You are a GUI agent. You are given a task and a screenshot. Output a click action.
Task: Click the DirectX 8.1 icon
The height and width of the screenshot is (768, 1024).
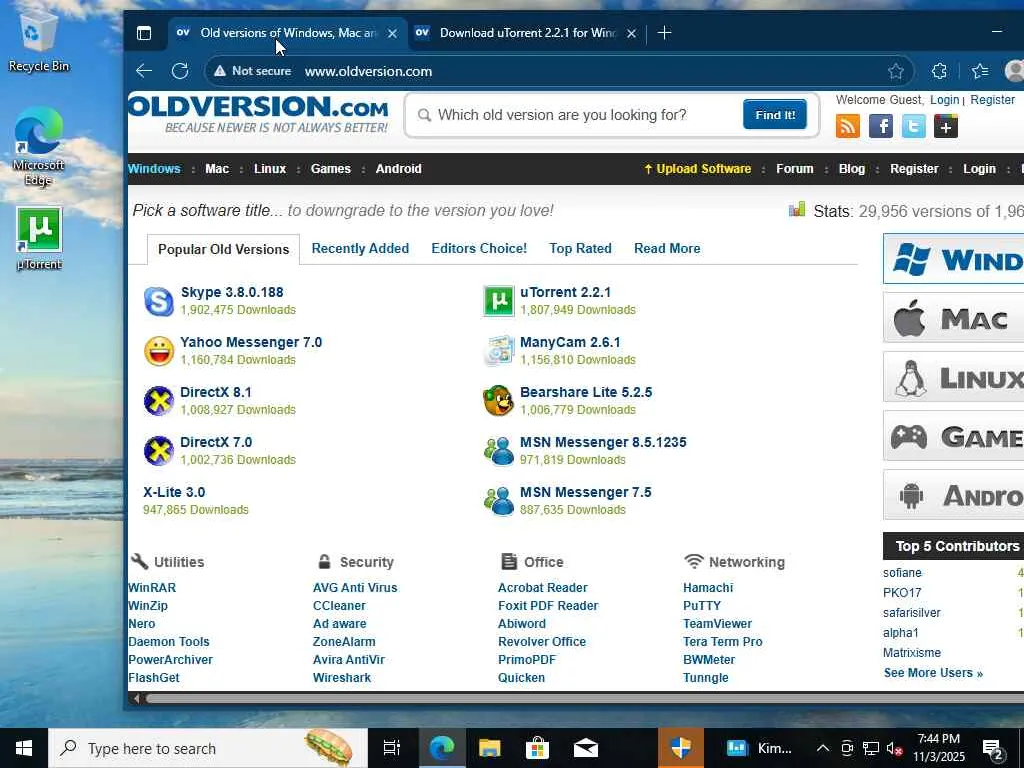pos(159,401)
